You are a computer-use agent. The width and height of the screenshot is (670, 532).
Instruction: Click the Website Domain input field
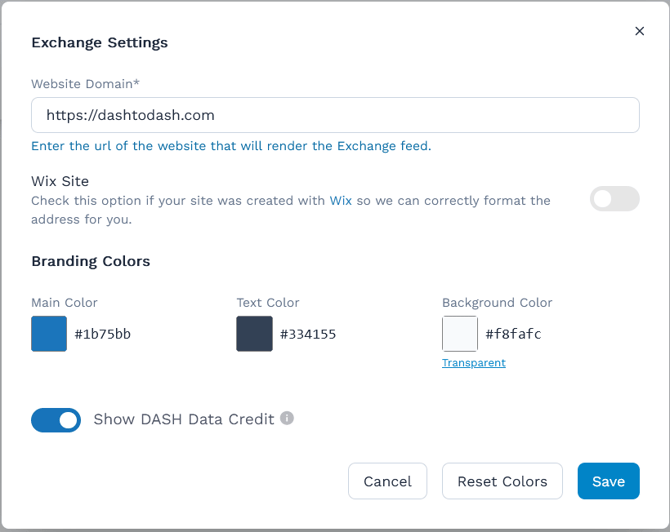pos(335,115)
